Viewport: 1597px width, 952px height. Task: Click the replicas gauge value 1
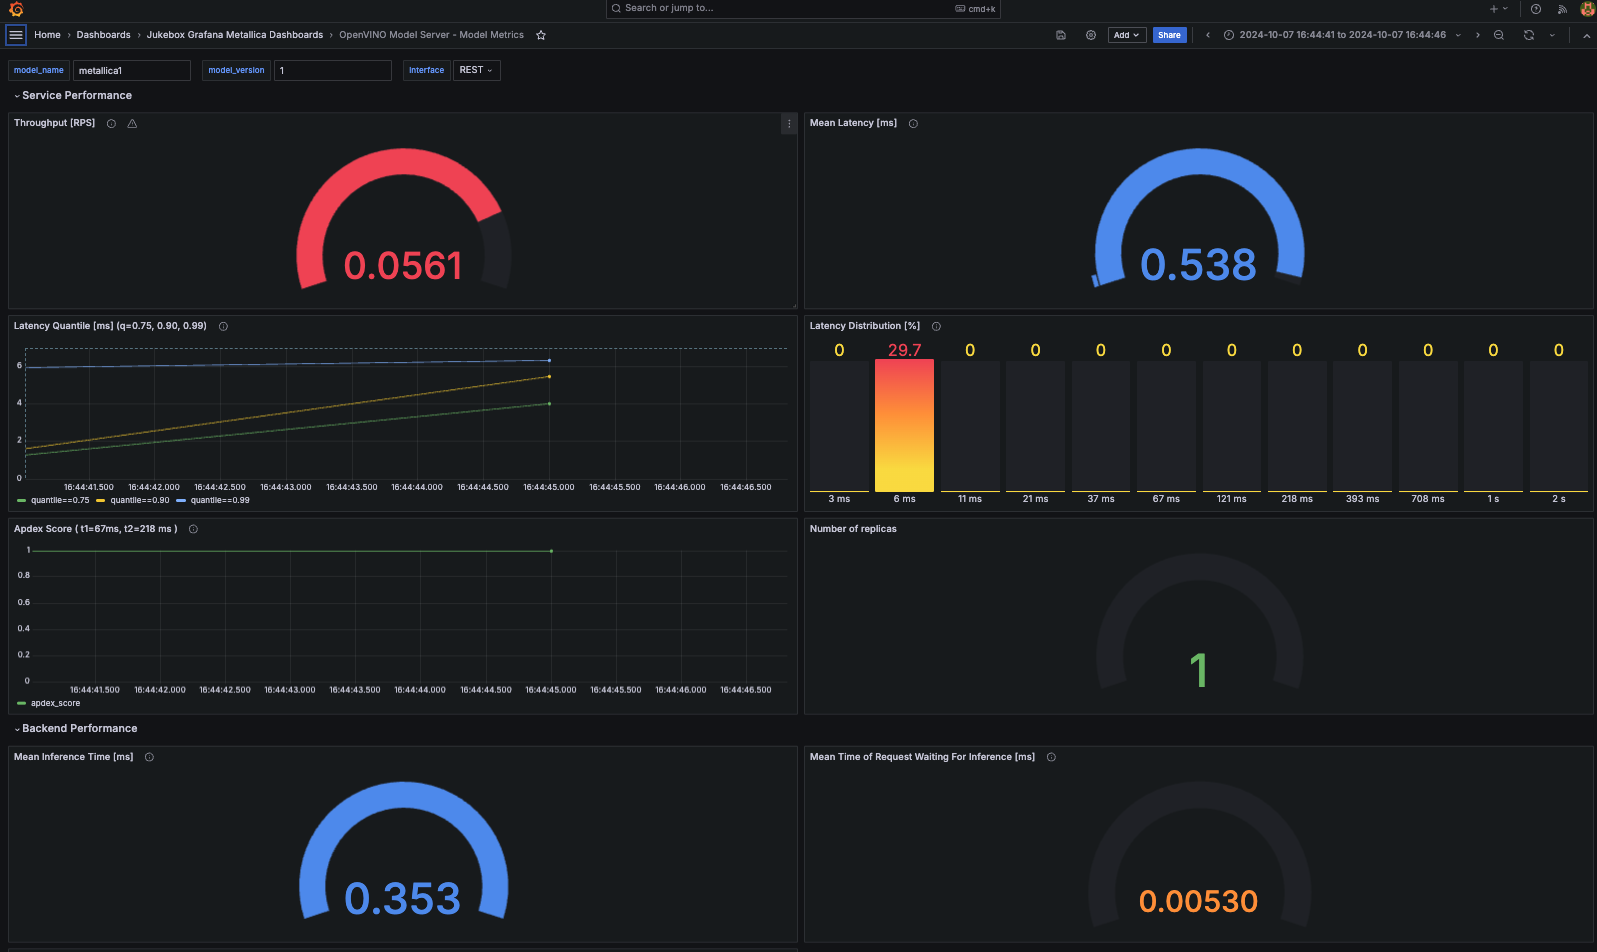[1198, 670]
